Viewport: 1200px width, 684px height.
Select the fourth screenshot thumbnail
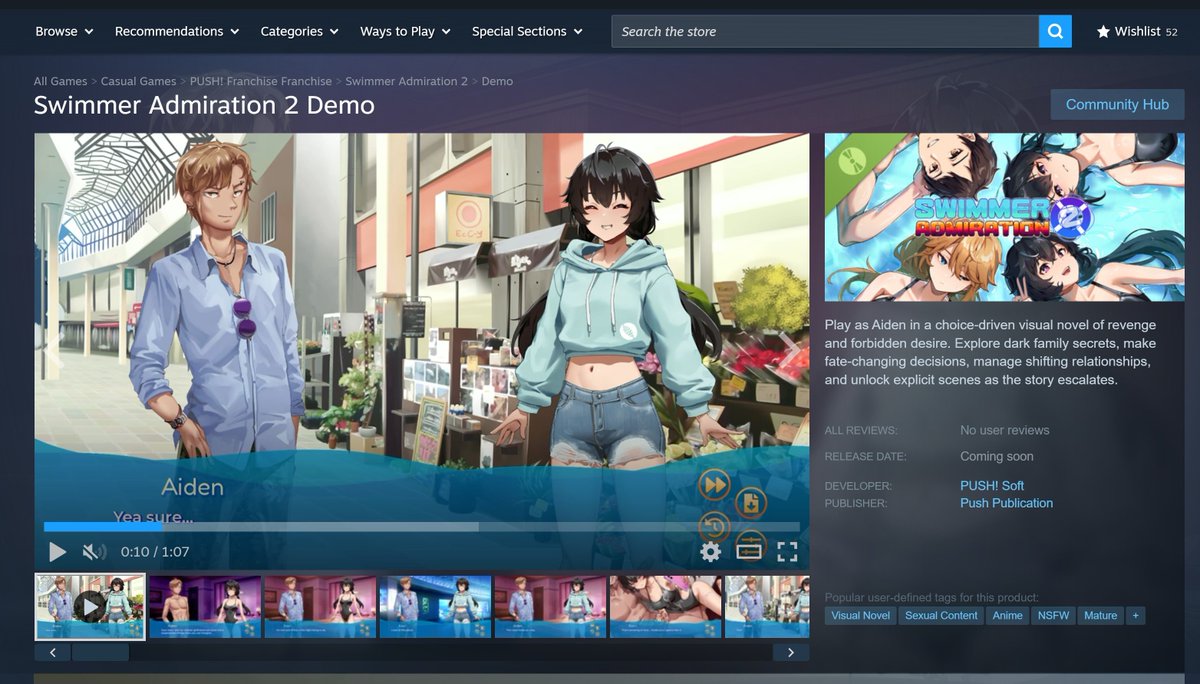click(x=435, y=606)
